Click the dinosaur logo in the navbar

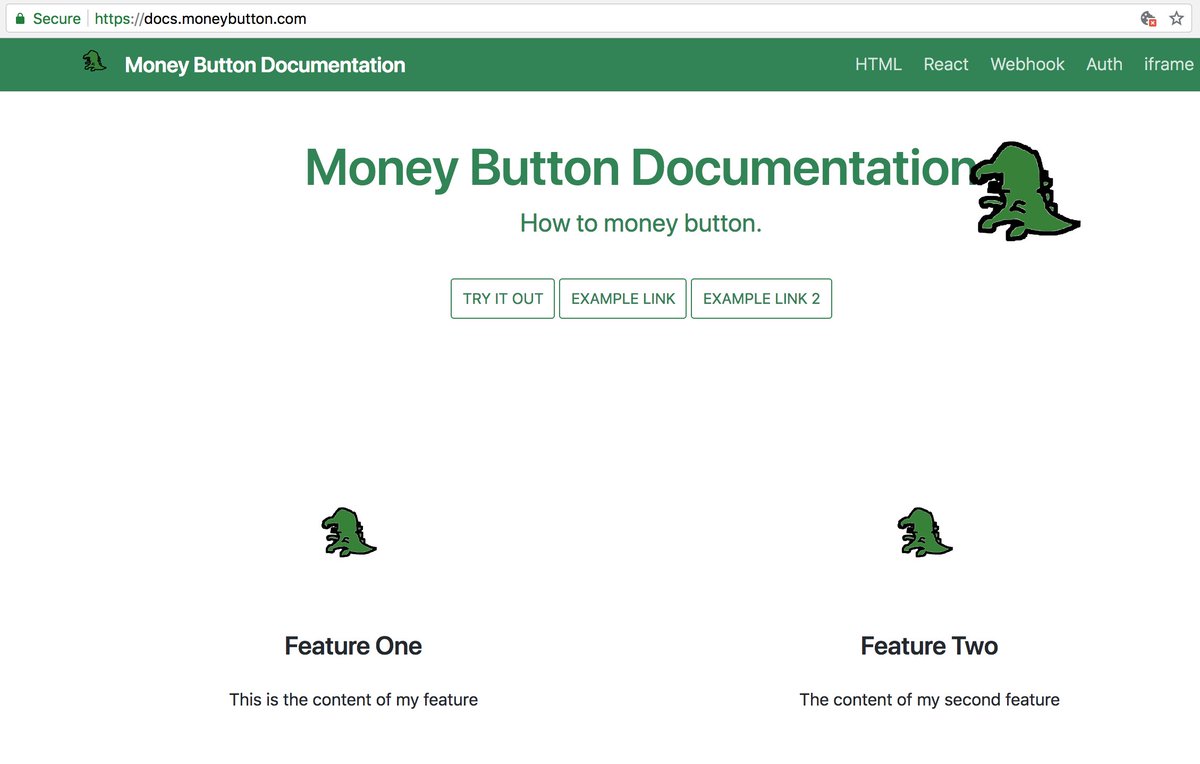click(x=95, y=62)
